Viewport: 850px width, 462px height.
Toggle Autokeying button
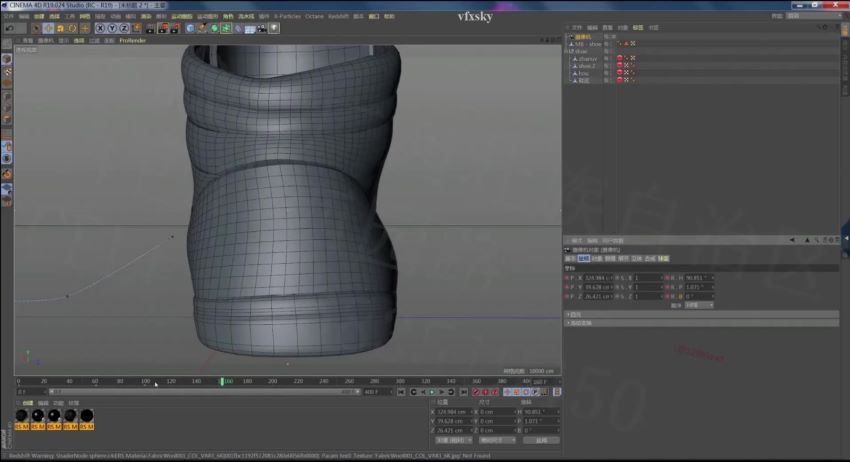click(x=485, y=392)
